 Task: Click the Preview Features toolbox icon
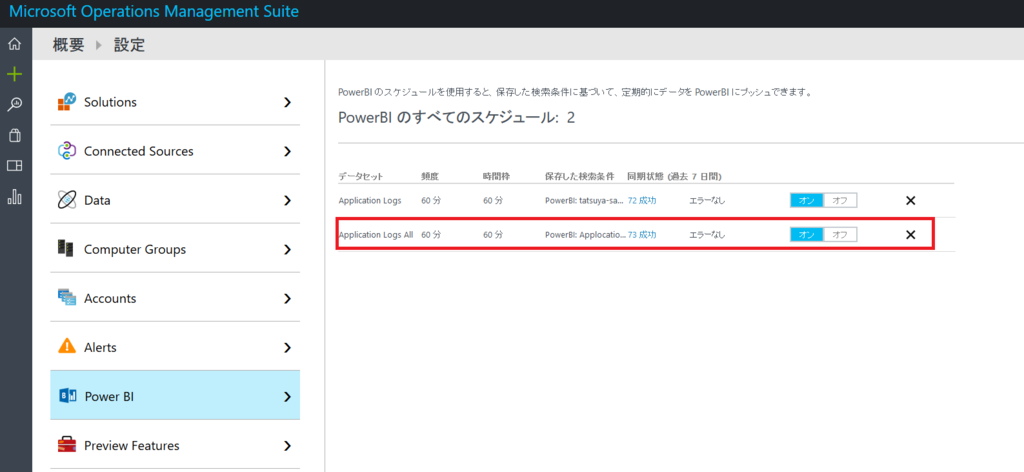pos(67,445)
